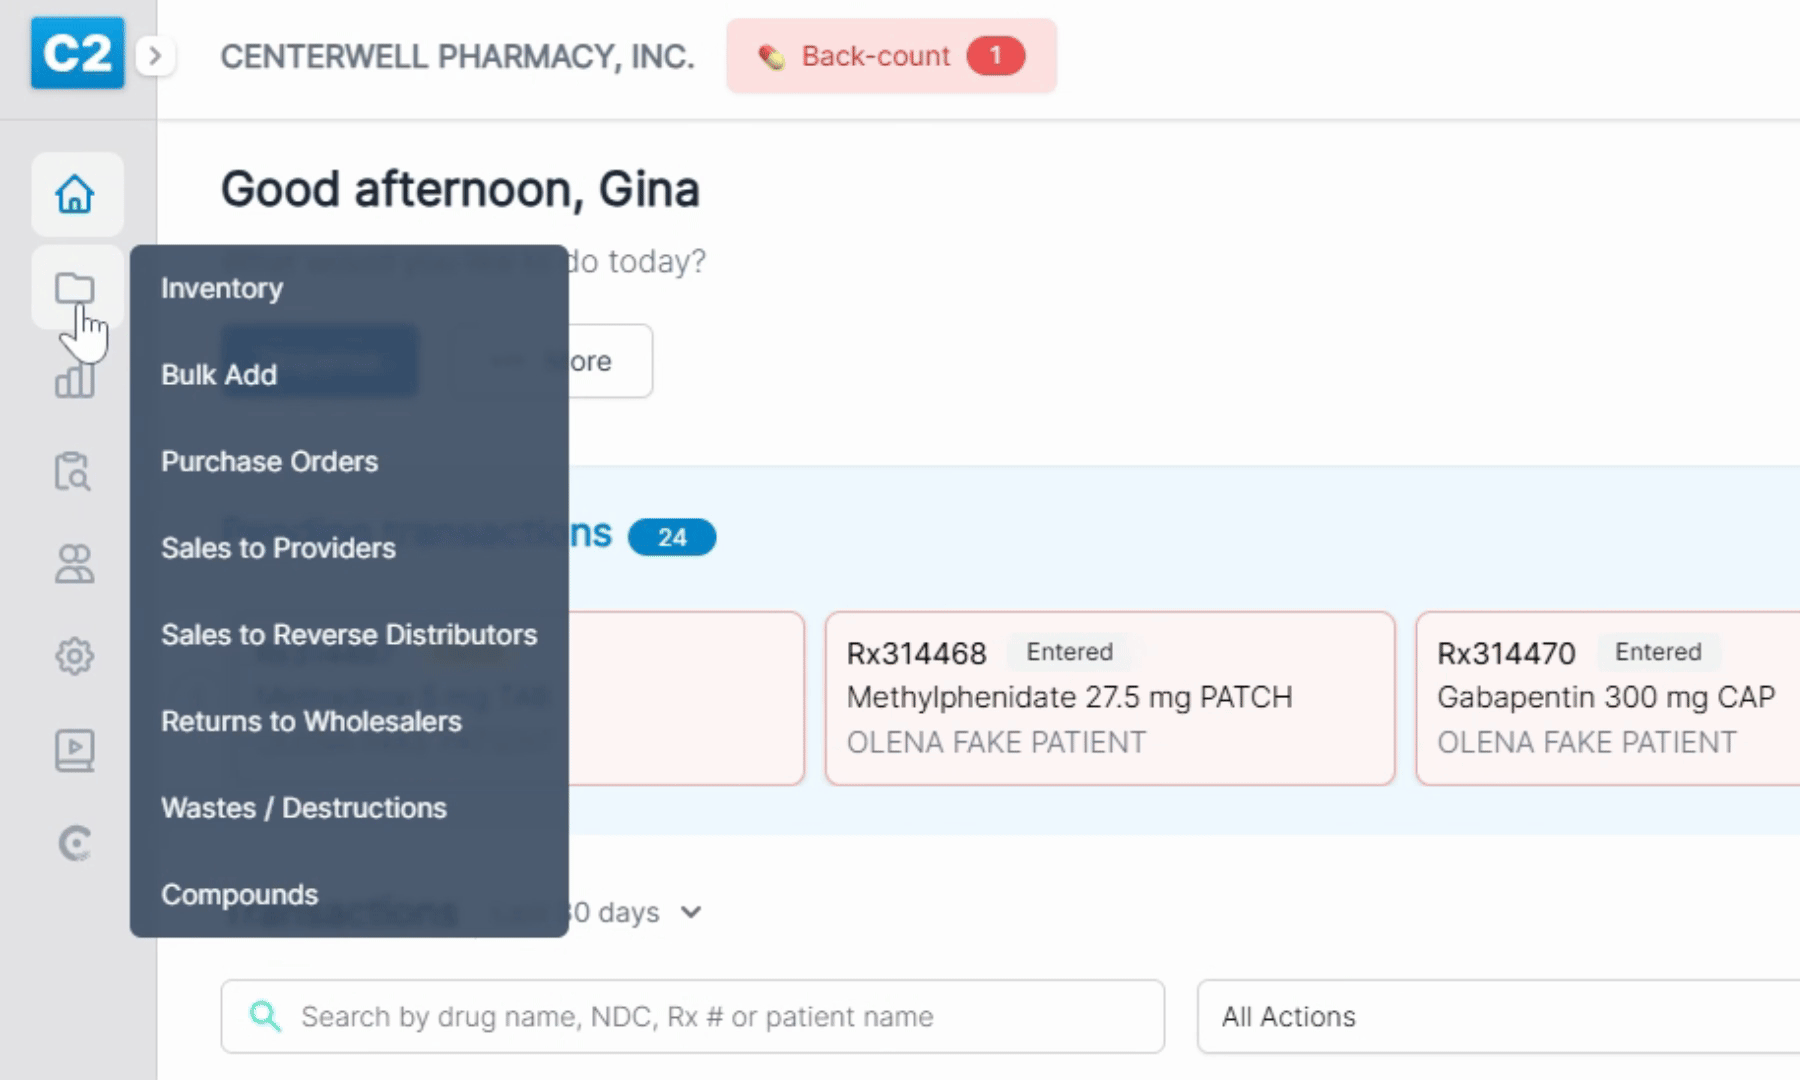1800x1080 pixels.
Task: Expand the days range dropdown chevron
Action: tap(691, 912)
